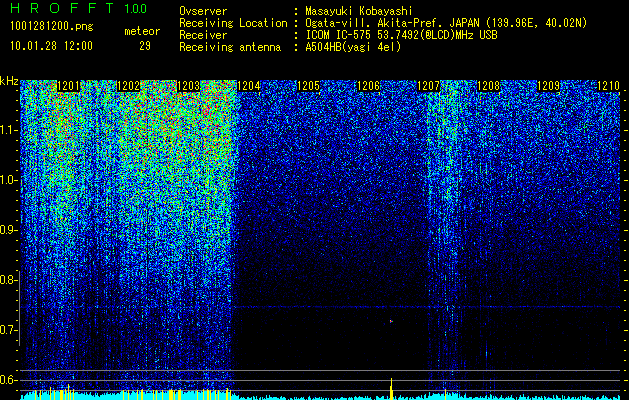Click the Receiver field label

tap(203, 35)
